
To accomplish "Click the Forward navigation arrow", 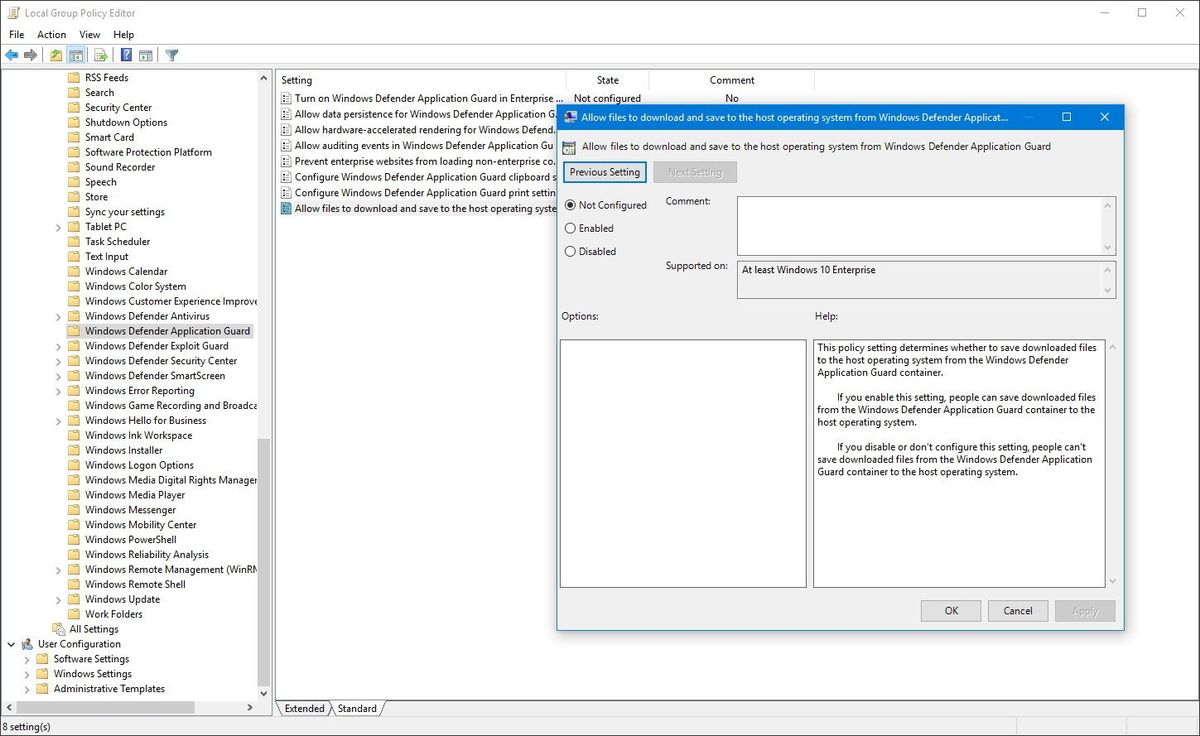I will 30,54.
